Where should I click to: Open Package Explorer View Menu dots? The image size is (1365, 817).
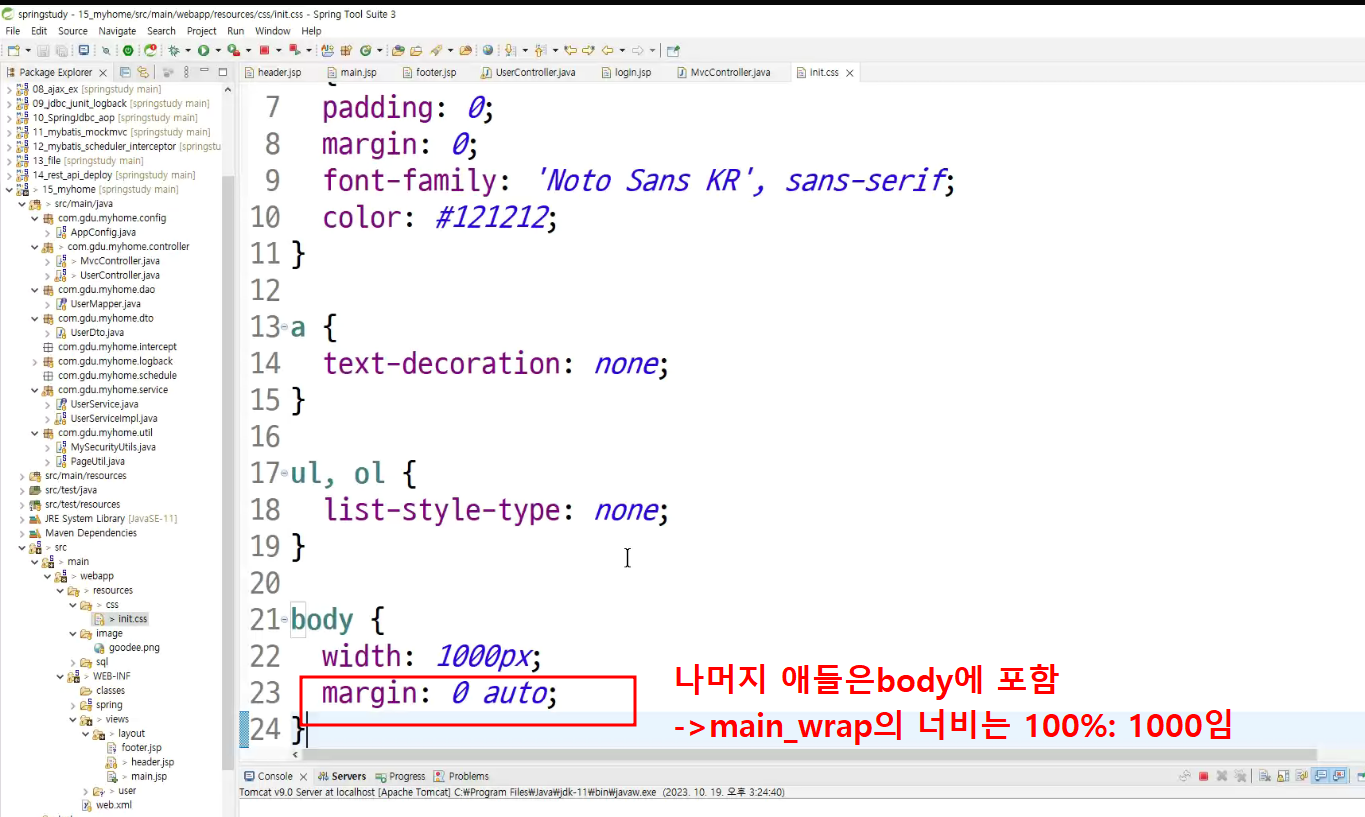pos(186,72)
